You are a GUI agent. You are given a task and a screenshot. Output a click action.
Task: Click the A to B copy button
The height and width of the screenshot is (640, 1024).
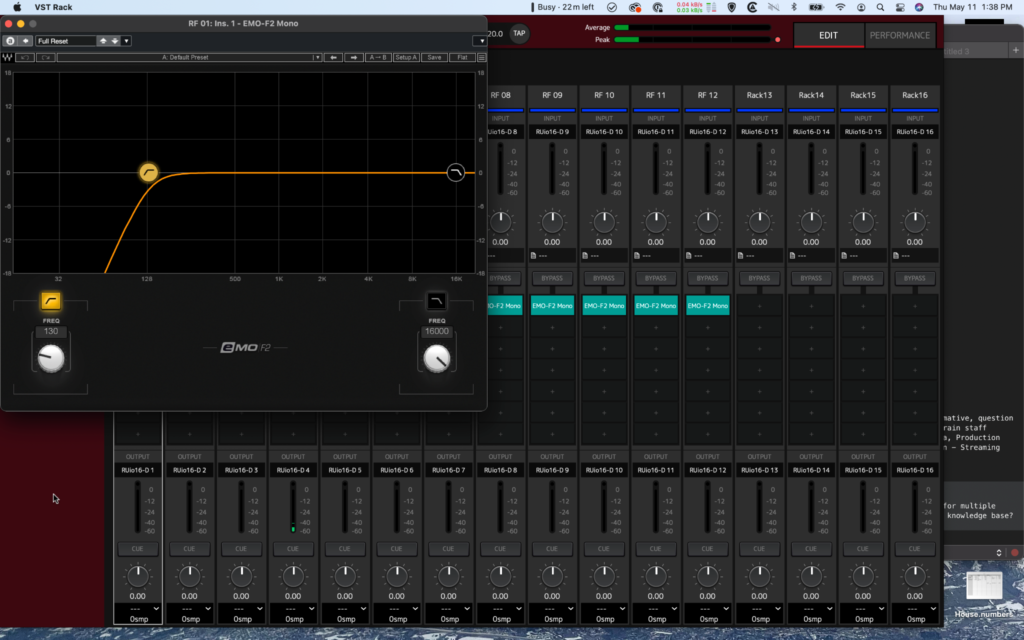377,57
